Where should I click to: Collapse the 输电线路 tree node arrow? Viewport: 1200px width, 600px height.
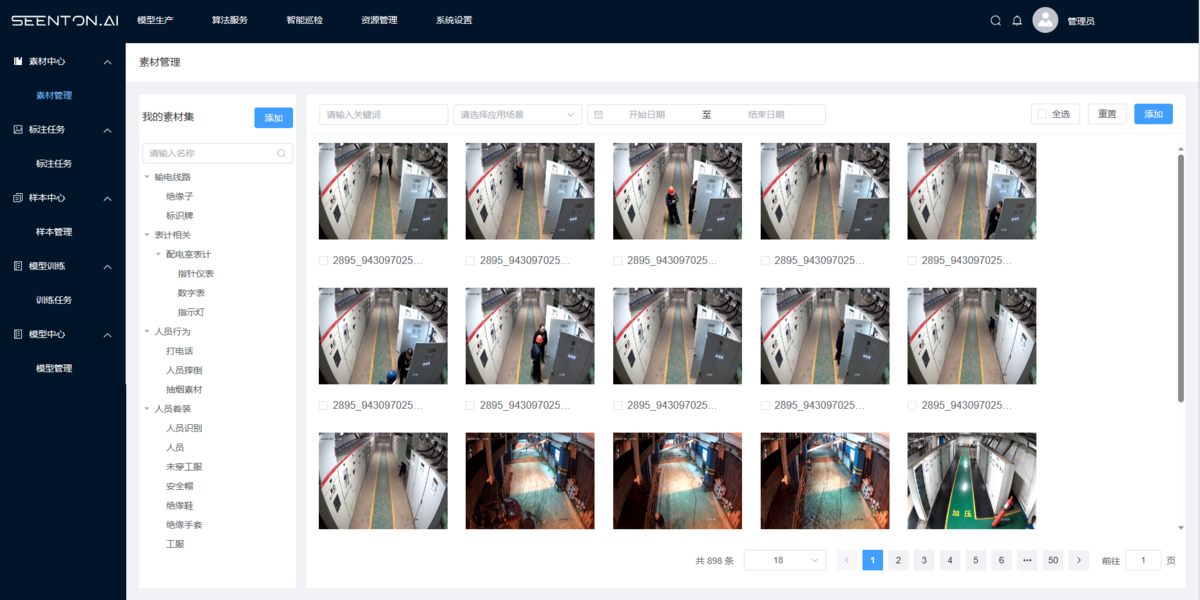point(147,177)
